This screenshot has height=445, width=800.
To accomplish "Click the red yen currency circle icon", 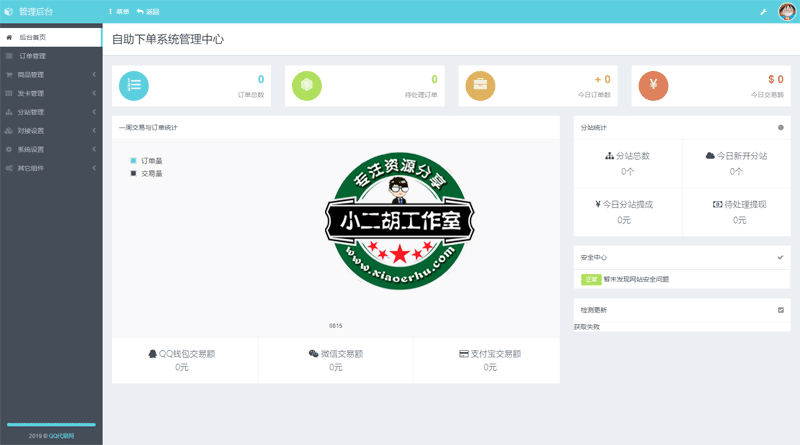I will coord(653,86).
